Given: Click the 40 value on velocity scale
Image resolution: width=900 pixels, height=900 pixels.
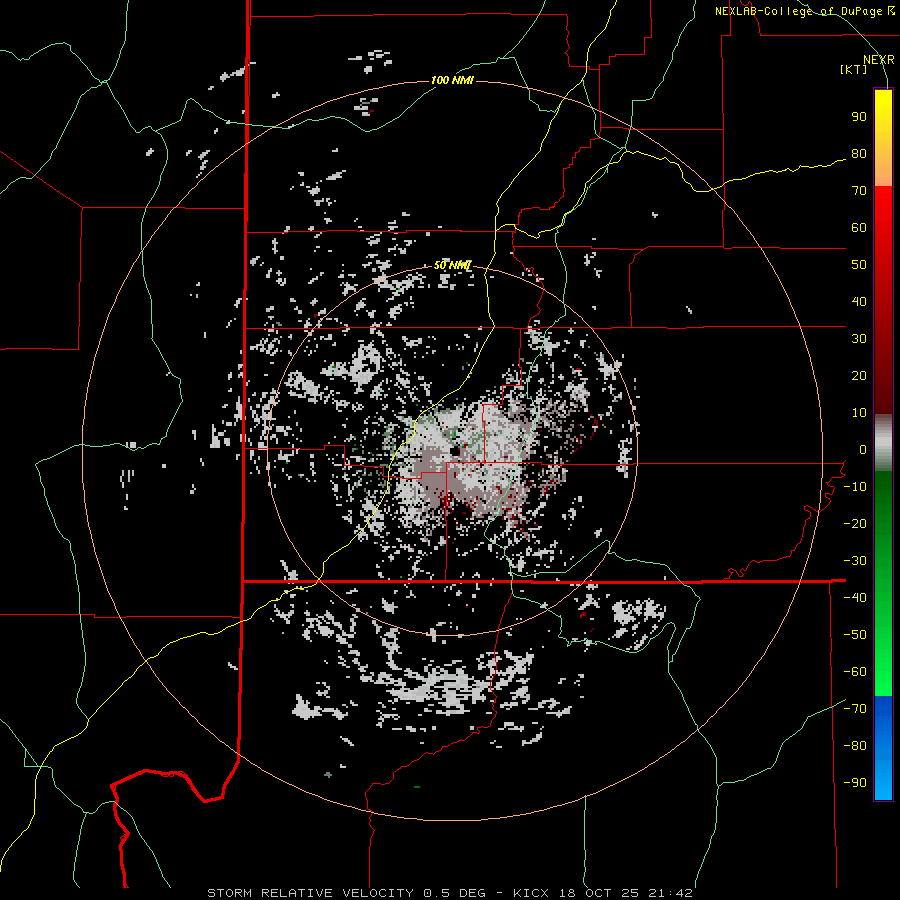Looking at the screenshot, I should click(x=859, y=302).
